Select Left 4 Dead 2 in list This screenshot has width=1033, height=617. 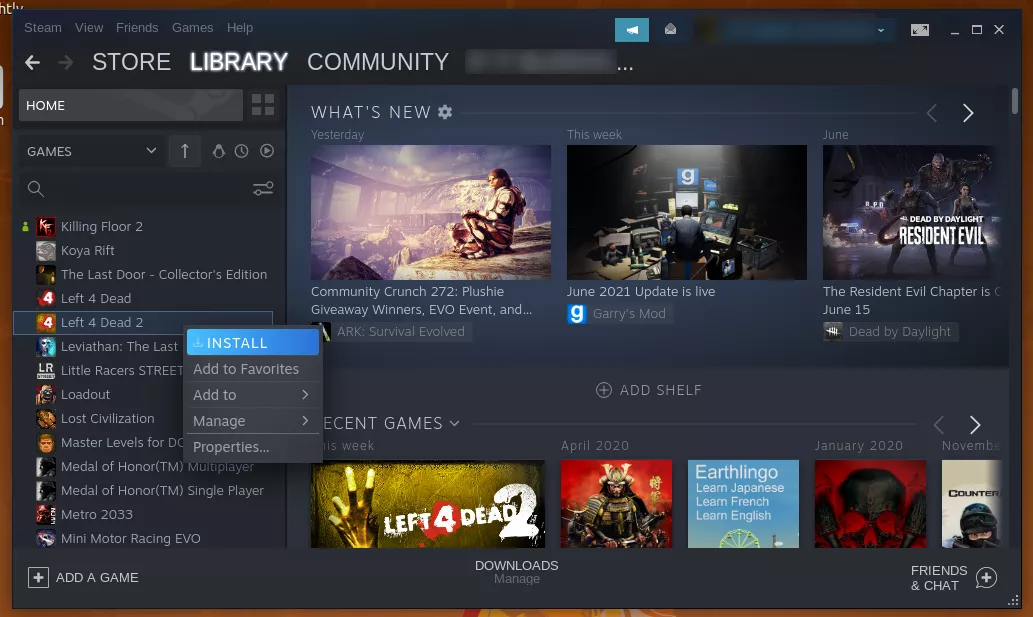point(142,323)
